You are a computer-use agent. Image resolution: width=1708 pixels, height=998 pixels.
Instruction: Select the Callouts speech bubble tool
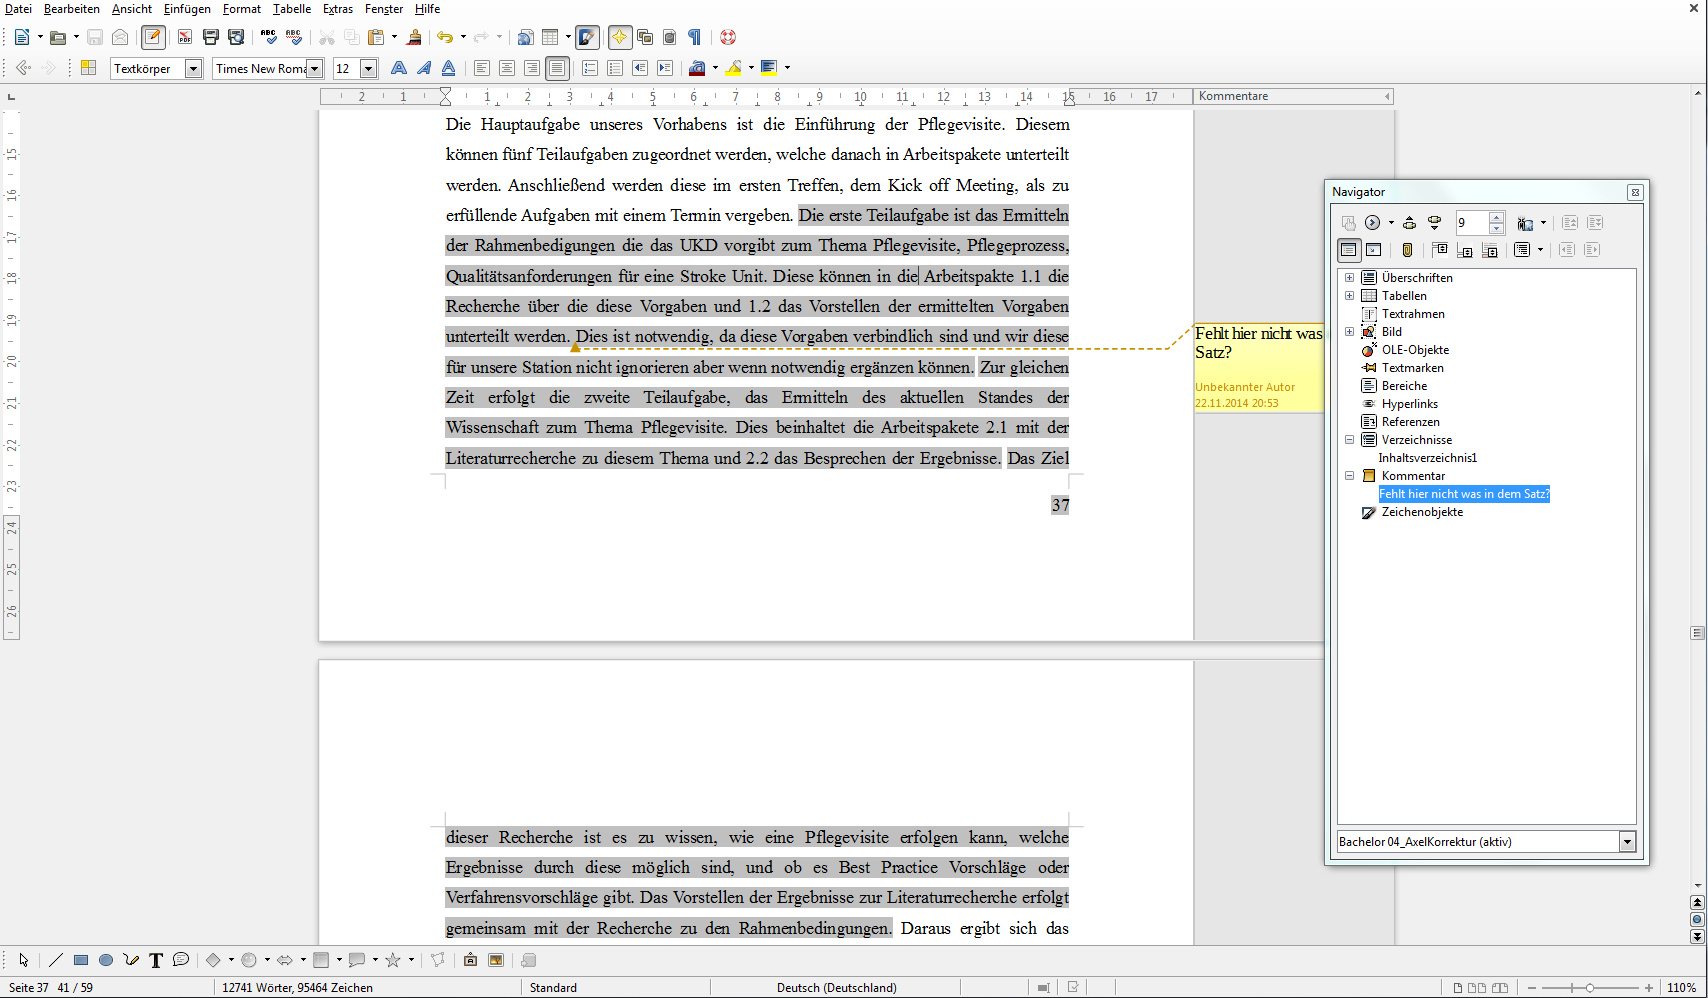pos(181,960)
